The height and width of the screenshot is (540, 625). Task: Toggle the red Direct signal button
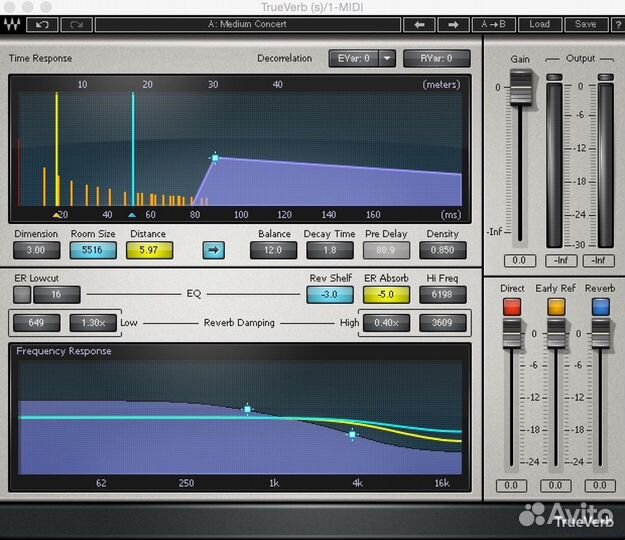512,308
